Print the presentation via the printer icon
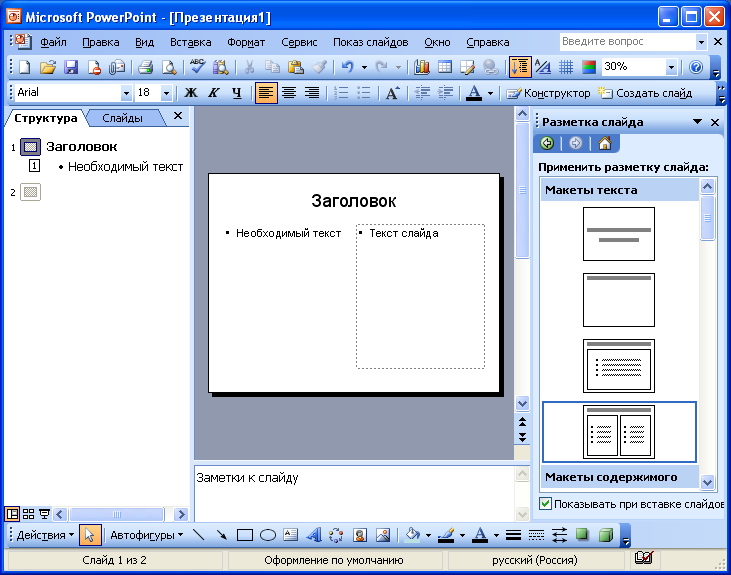 click(145, 68)
